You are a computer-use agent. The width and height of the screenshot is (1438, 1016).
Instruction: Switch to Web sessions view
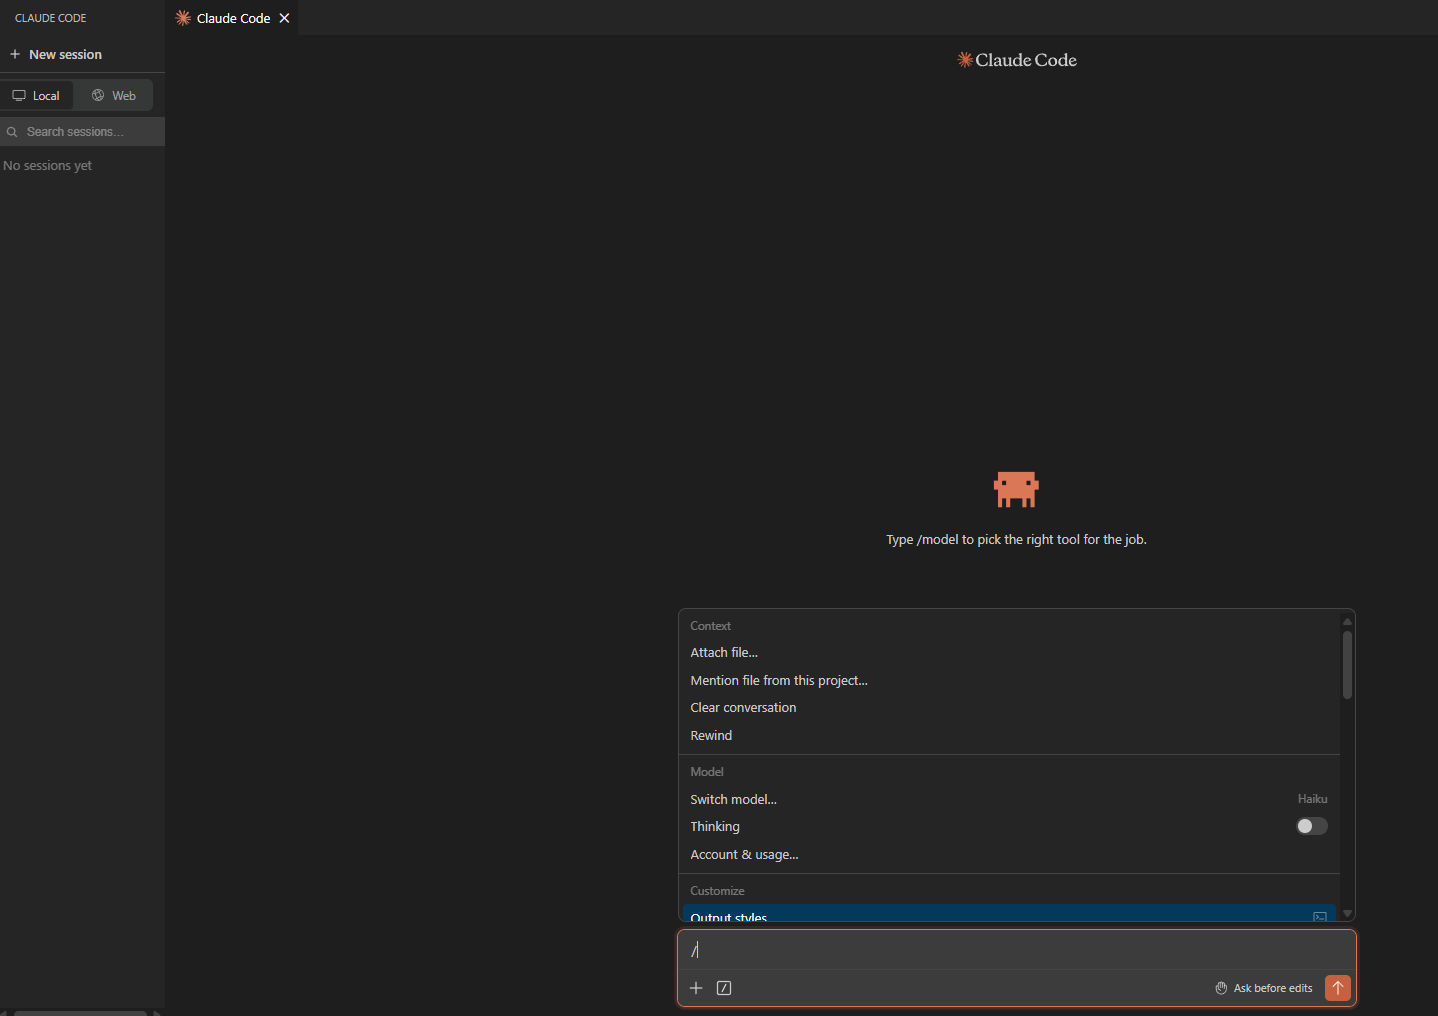(x=114, y=96)
